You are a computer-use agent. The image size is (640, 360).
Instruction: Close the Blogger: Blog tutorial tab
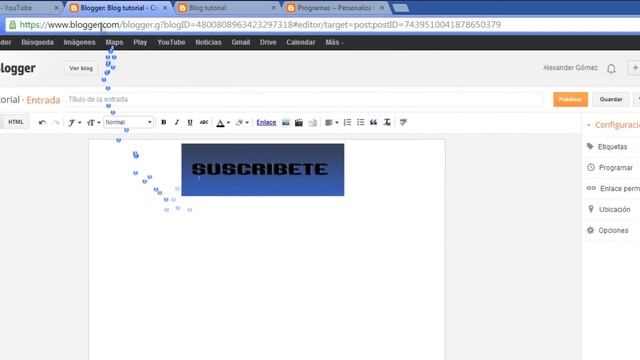click(165, 8)
